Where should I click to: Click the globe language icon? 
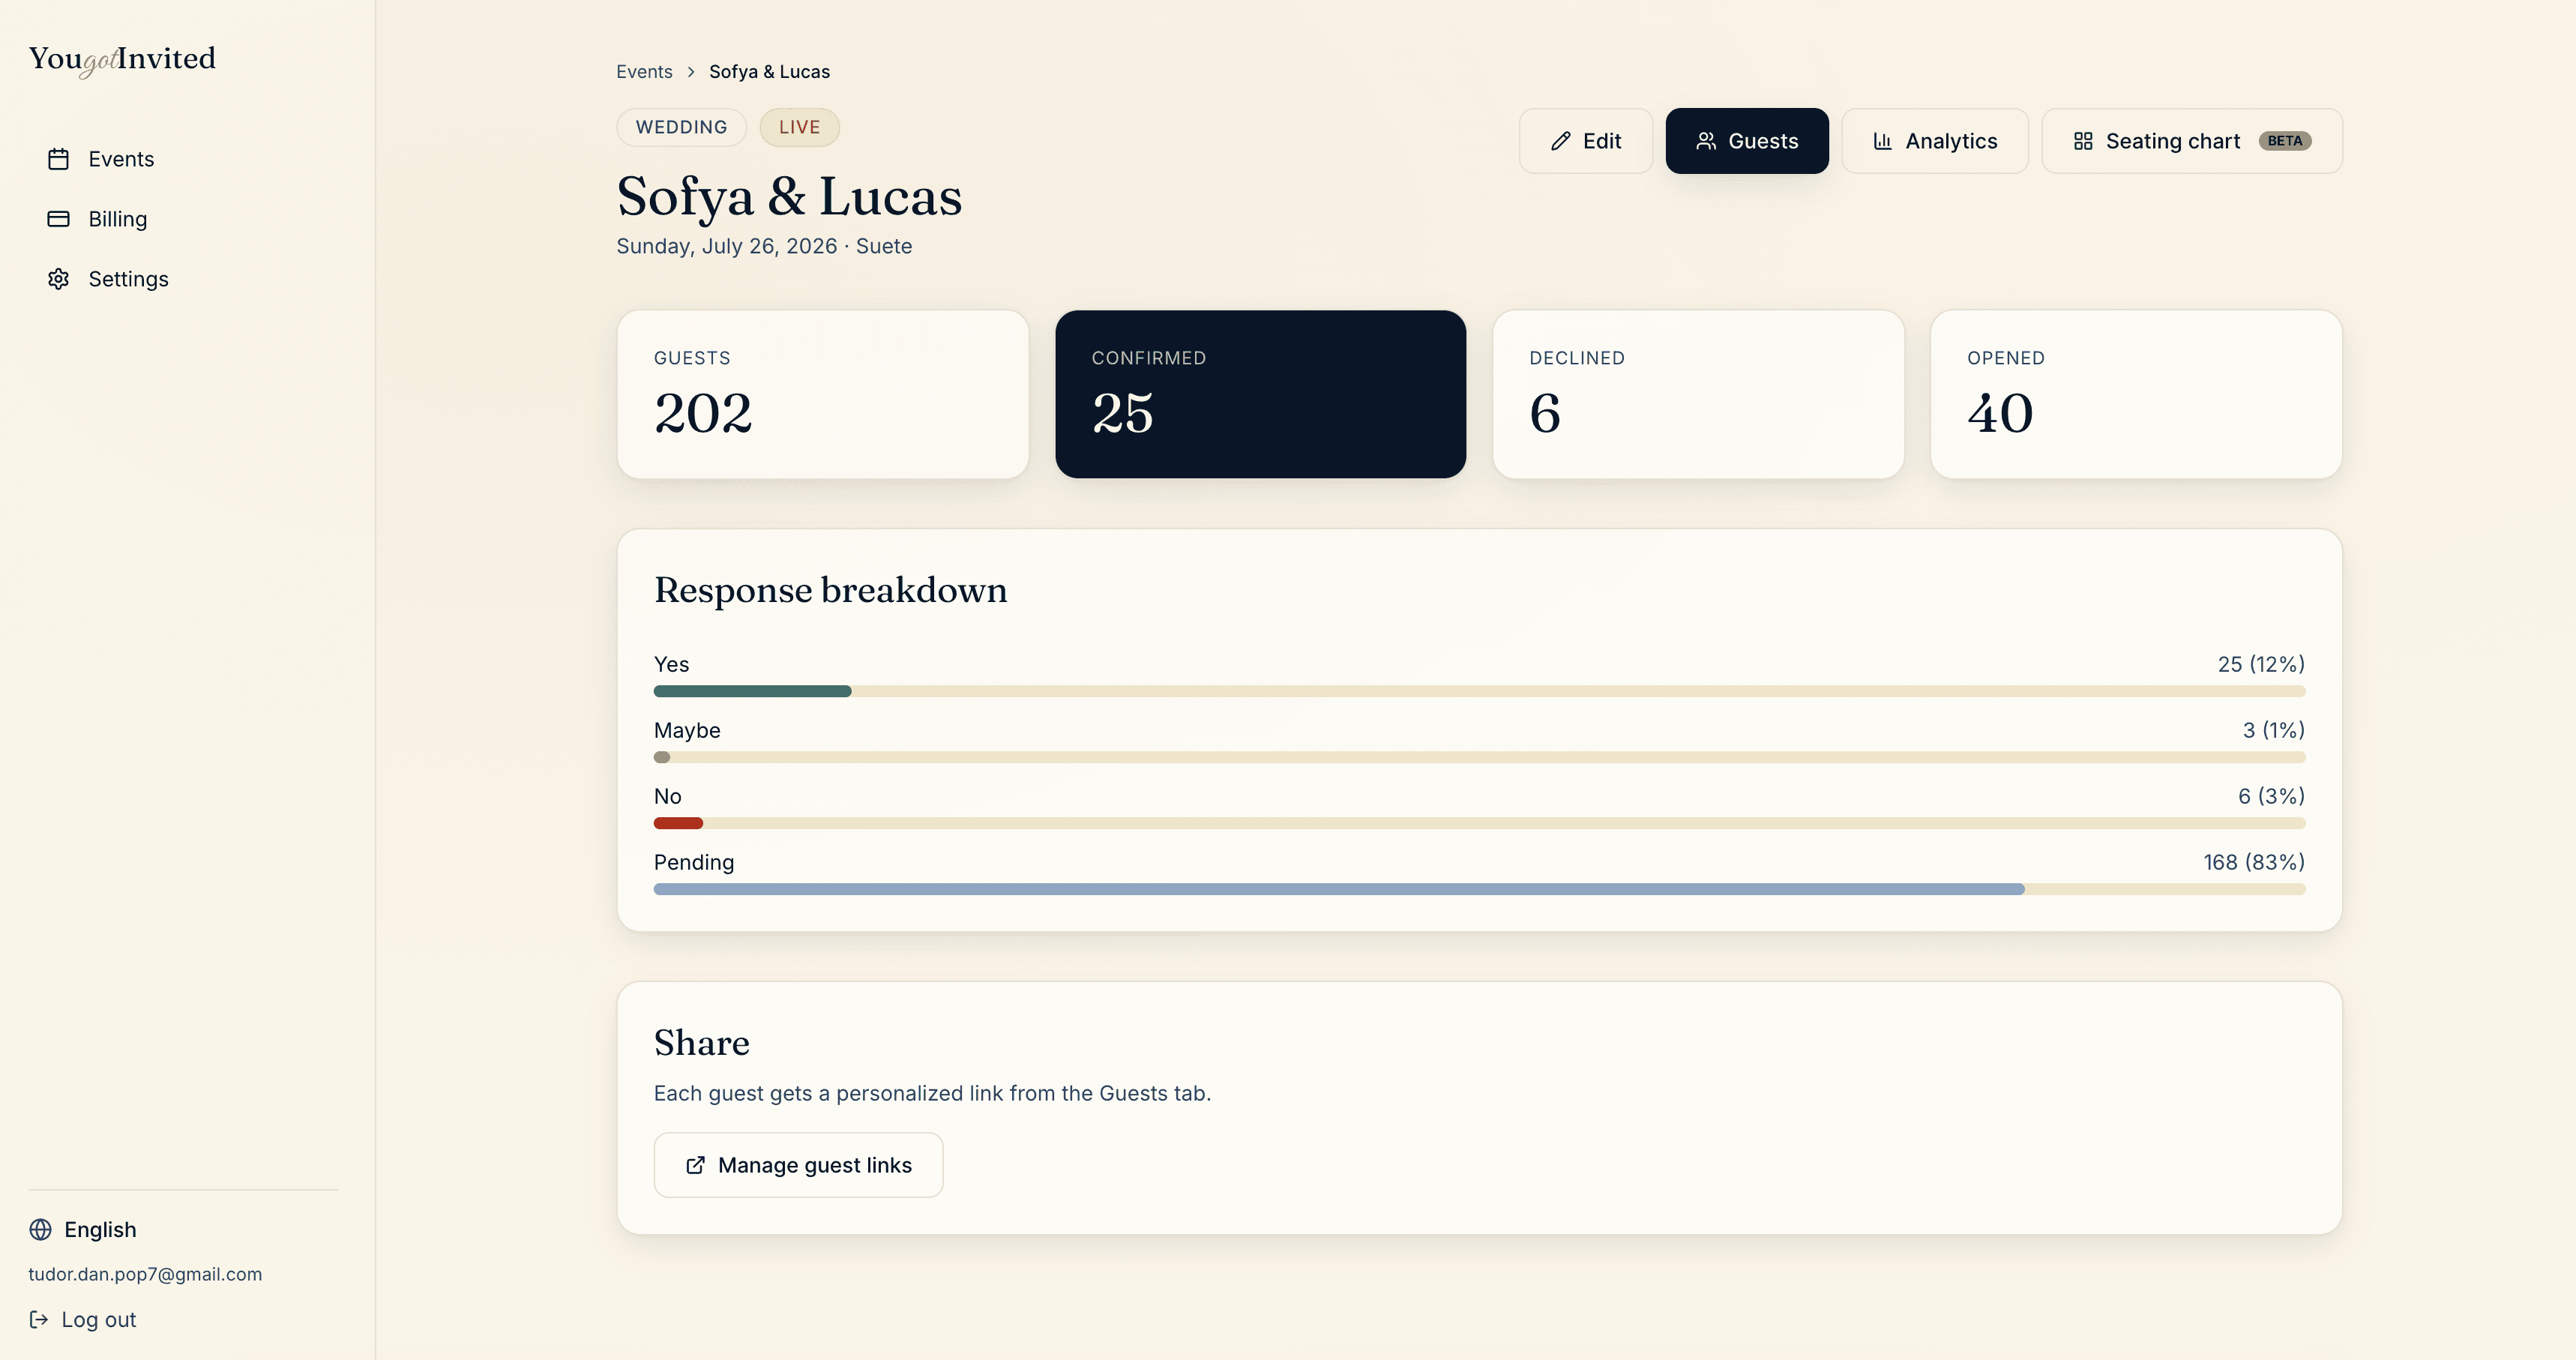[40, 1230]
